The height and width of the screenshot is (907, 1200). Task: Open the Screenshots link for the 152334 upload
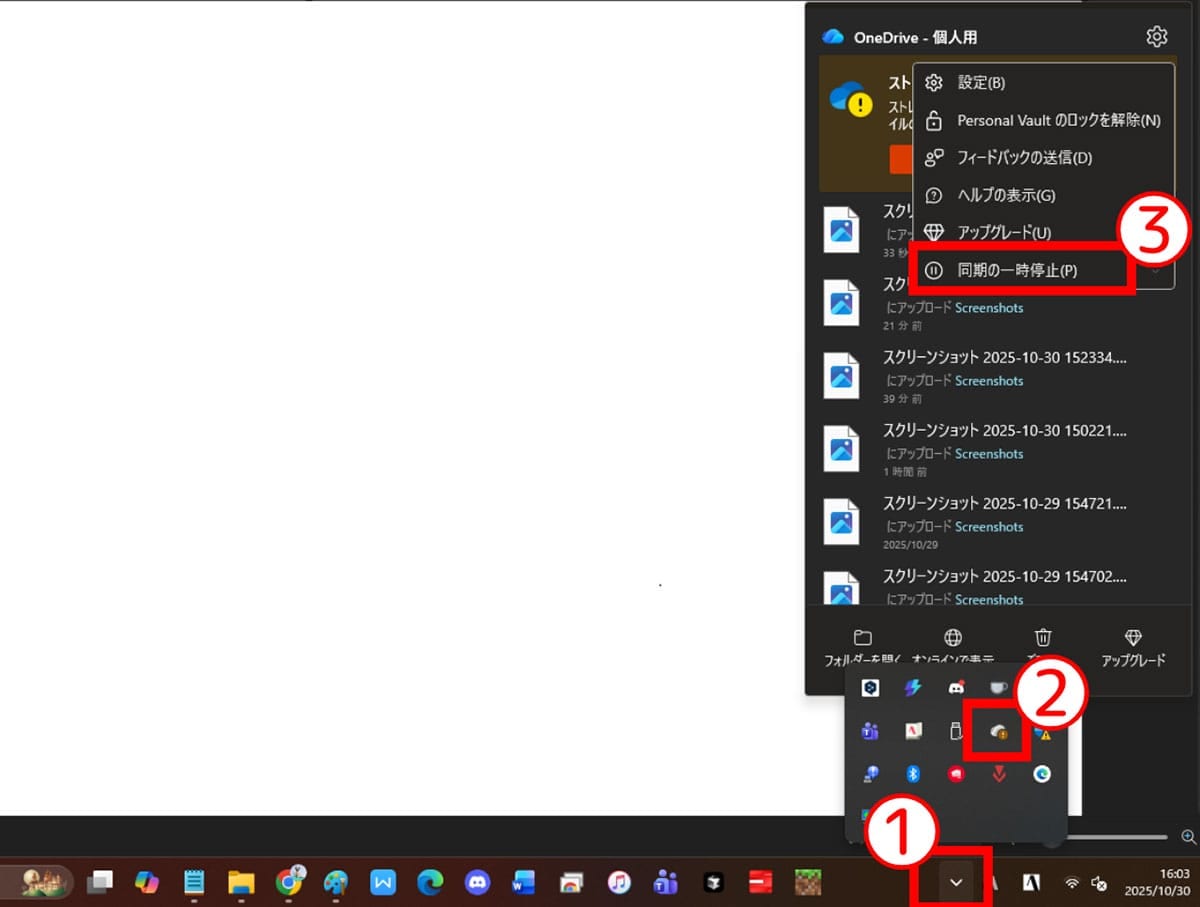pyautogui.click(x=989, y=380)
